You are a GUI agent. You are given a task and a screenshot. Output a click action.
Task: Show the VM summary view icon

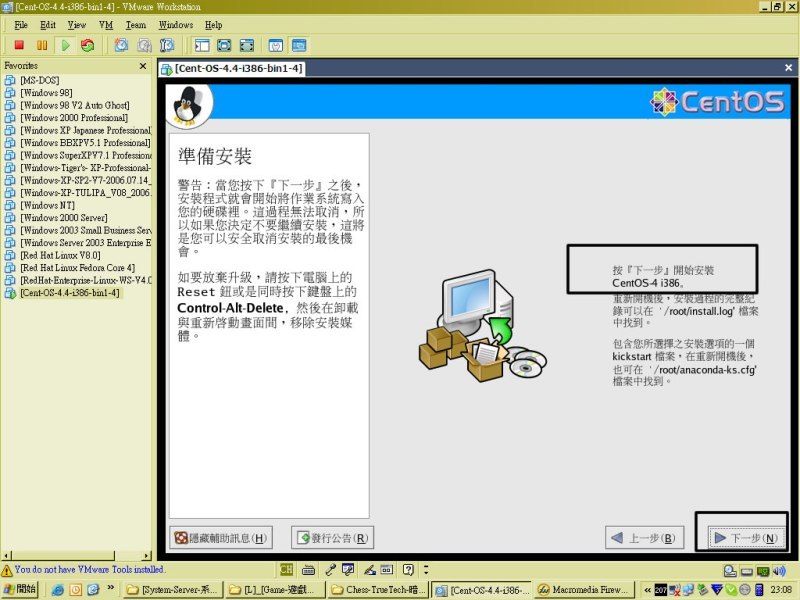tap(276, 45)
